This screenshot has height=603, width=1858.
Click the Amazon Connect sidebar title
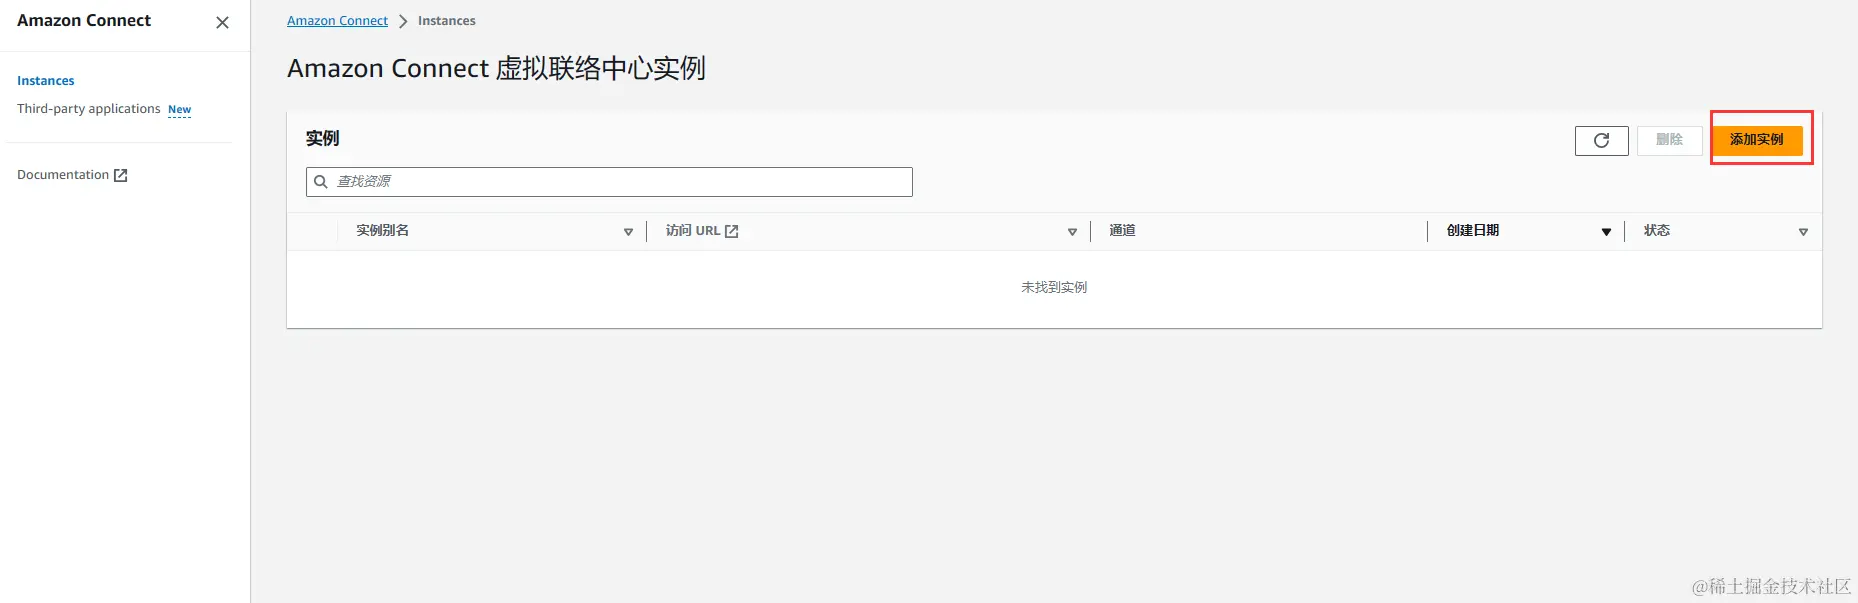84,21
